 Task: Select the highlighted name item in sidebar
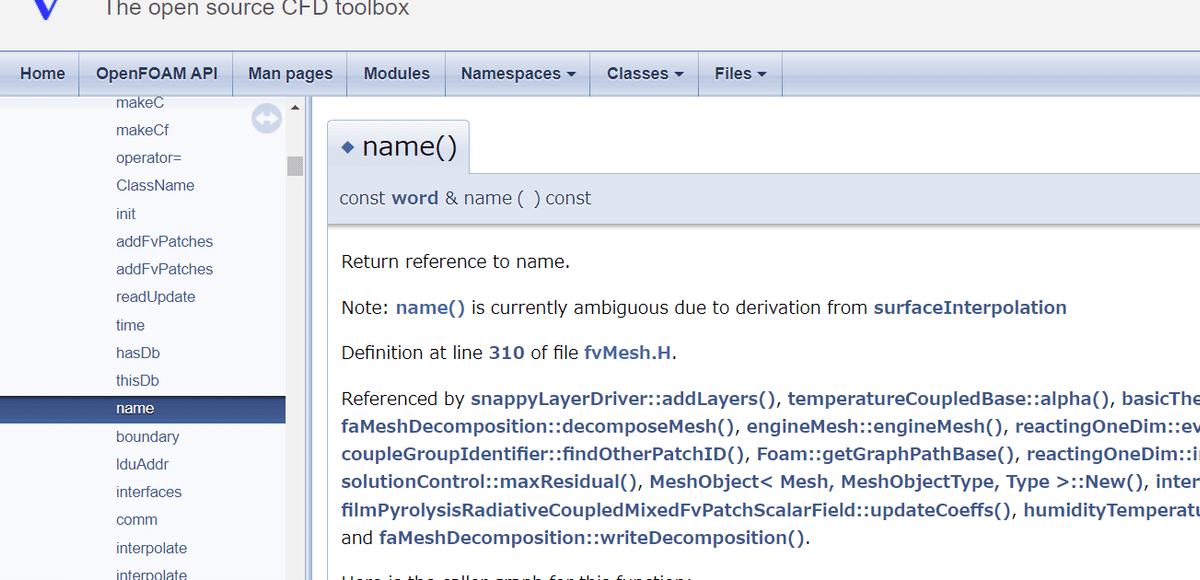point(135,409)
